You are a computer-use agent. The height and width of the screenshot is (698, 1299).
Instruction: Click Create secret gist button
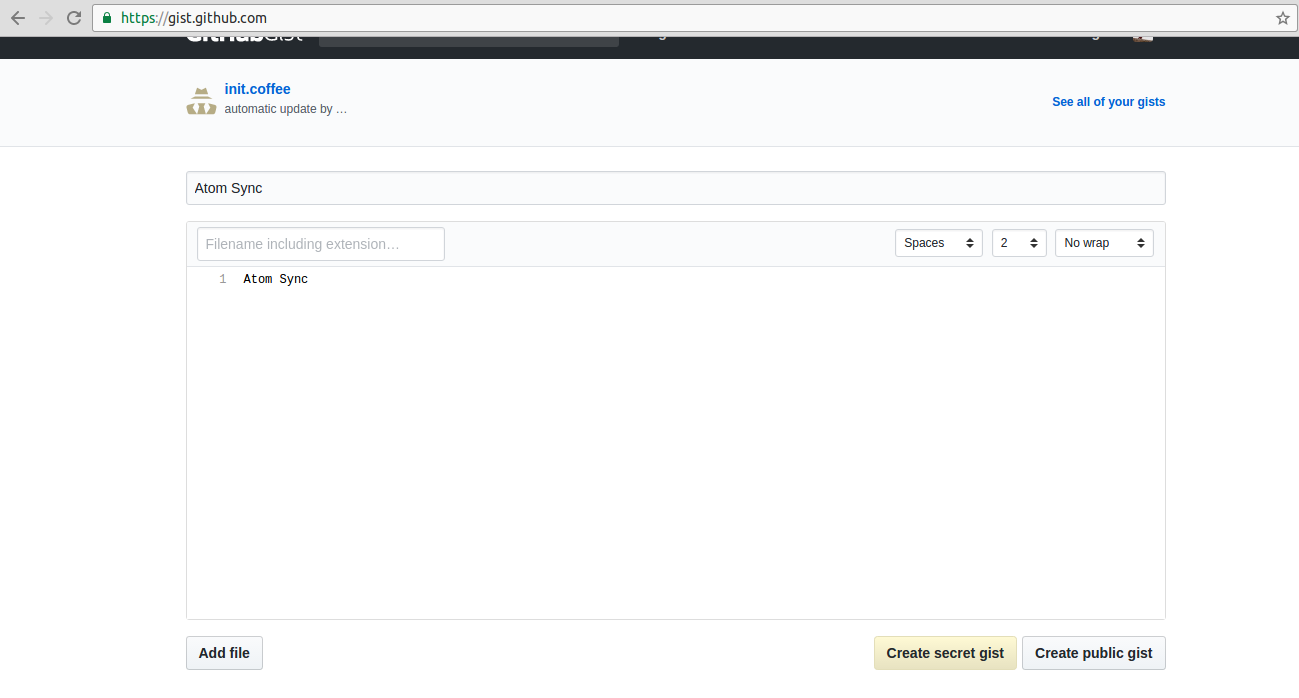945,653
